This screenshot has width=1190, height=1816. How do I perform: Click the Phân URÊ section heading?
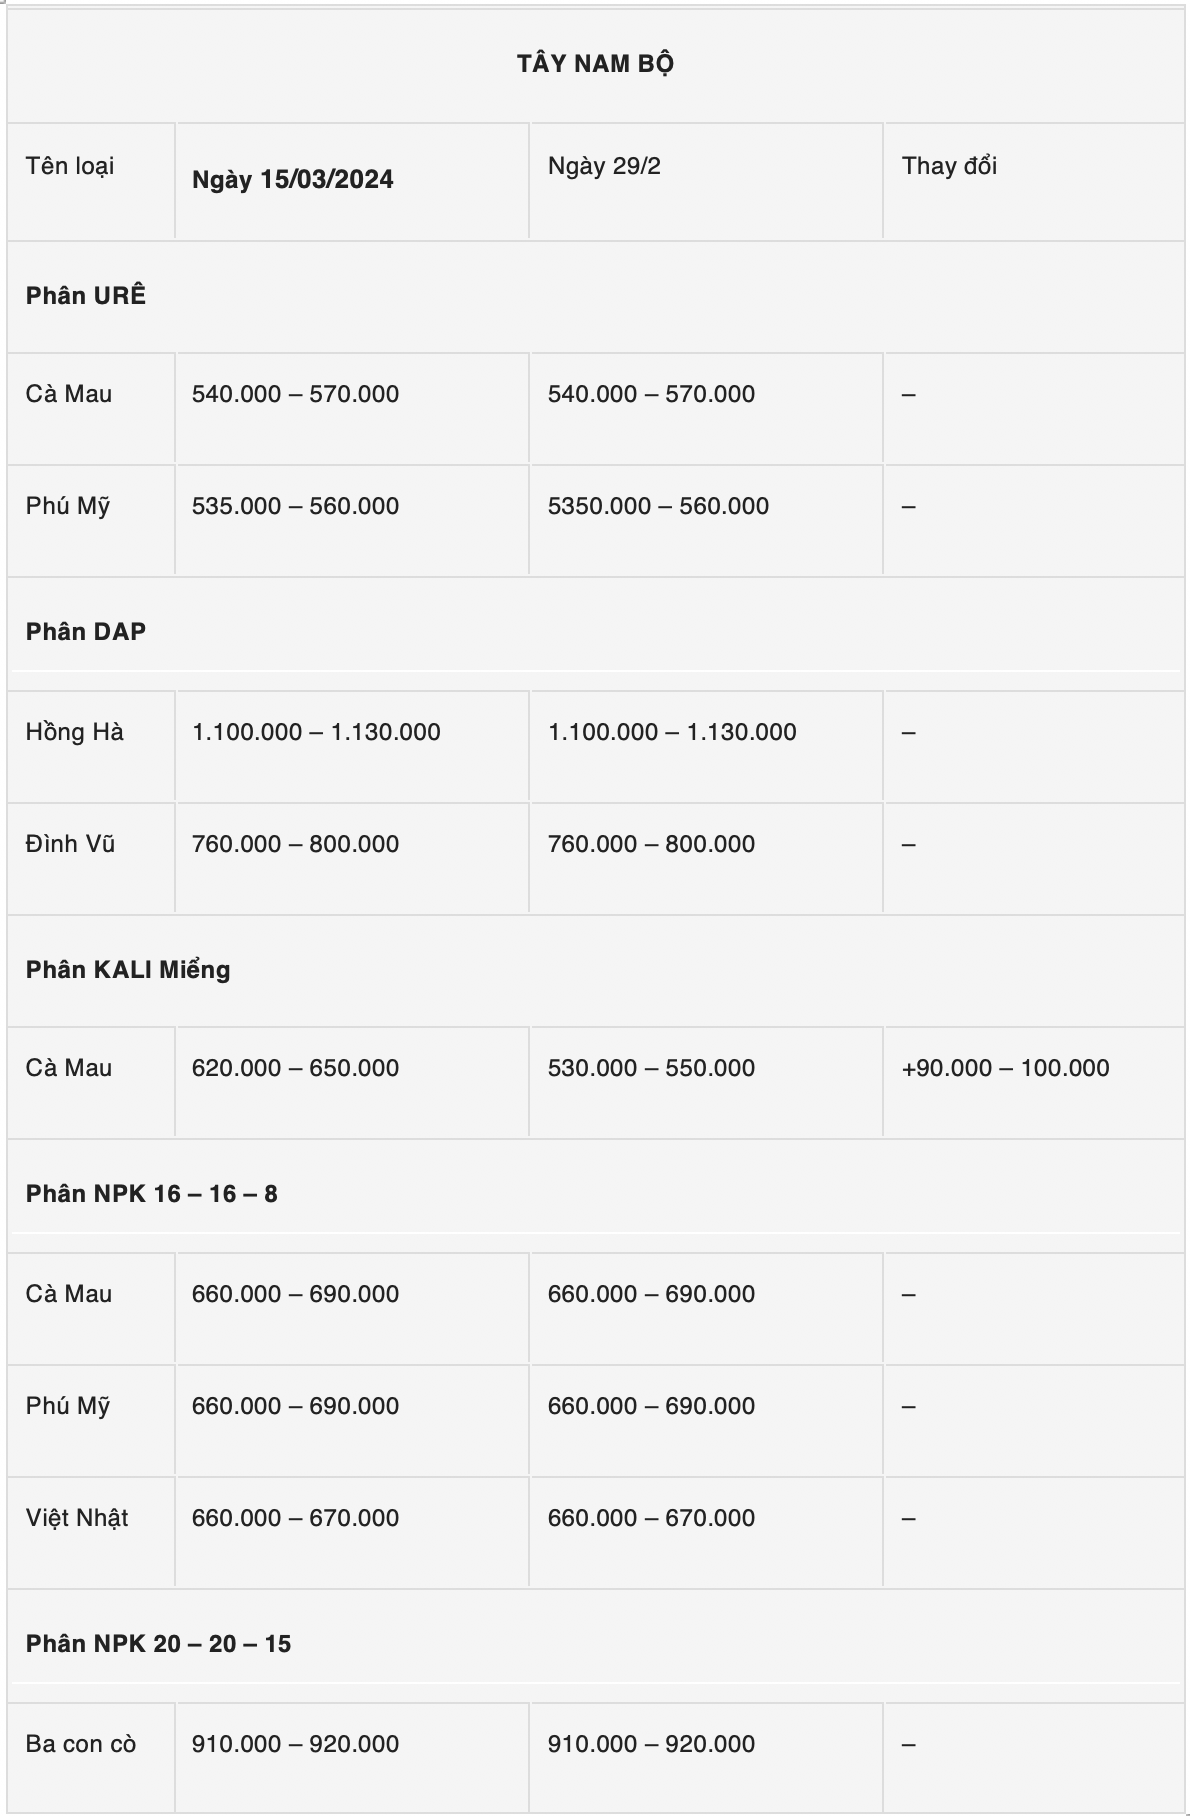click(86, 296)
